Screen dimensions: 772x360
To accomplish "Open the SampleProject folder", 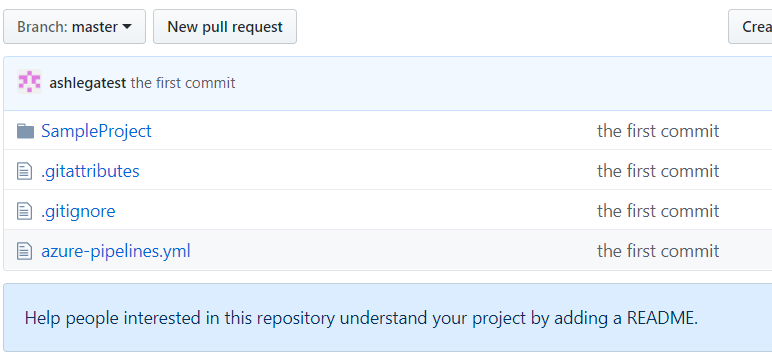I will tap(96, 131).
